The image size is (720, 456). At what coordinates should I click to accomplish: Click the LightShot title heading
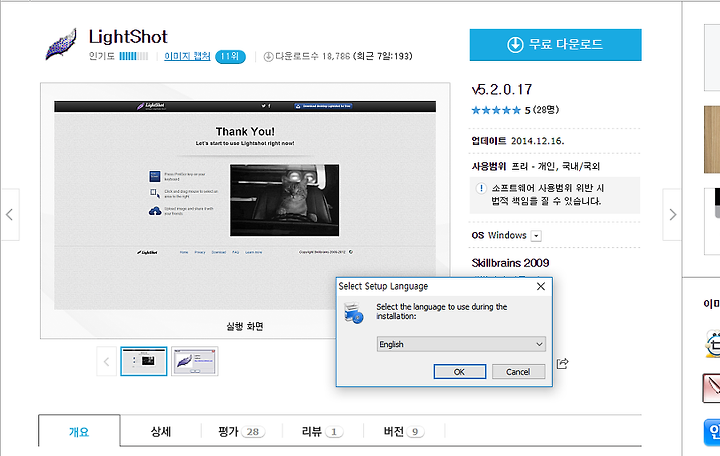[128, 37]
